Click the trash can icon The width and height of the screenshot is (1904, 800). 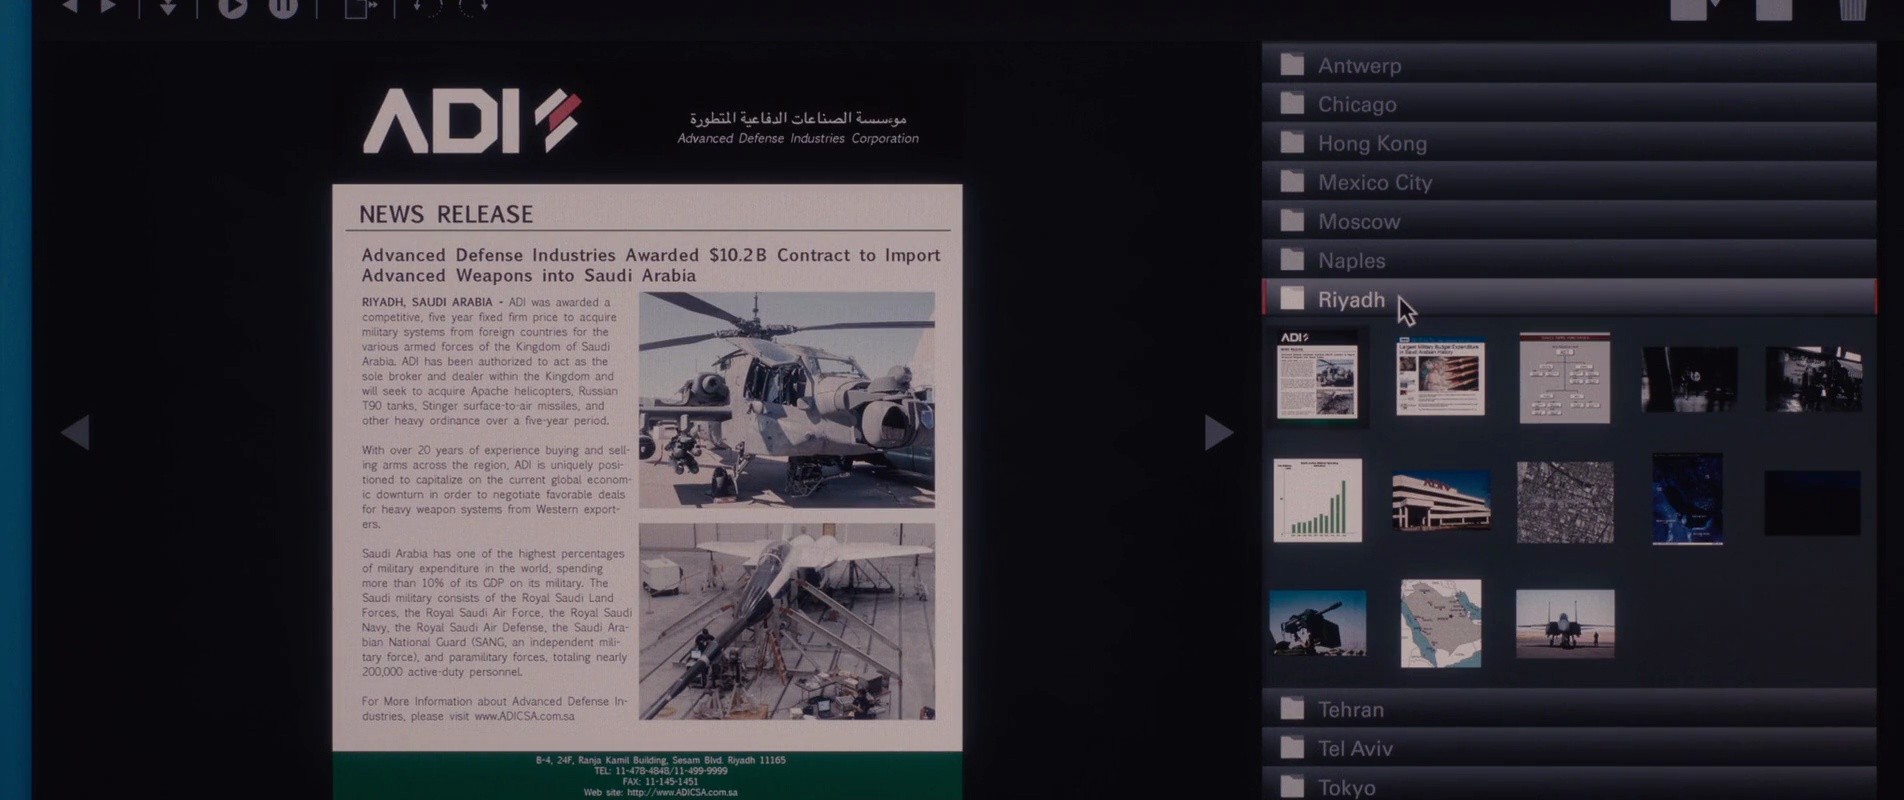(x=1852, y=9)
